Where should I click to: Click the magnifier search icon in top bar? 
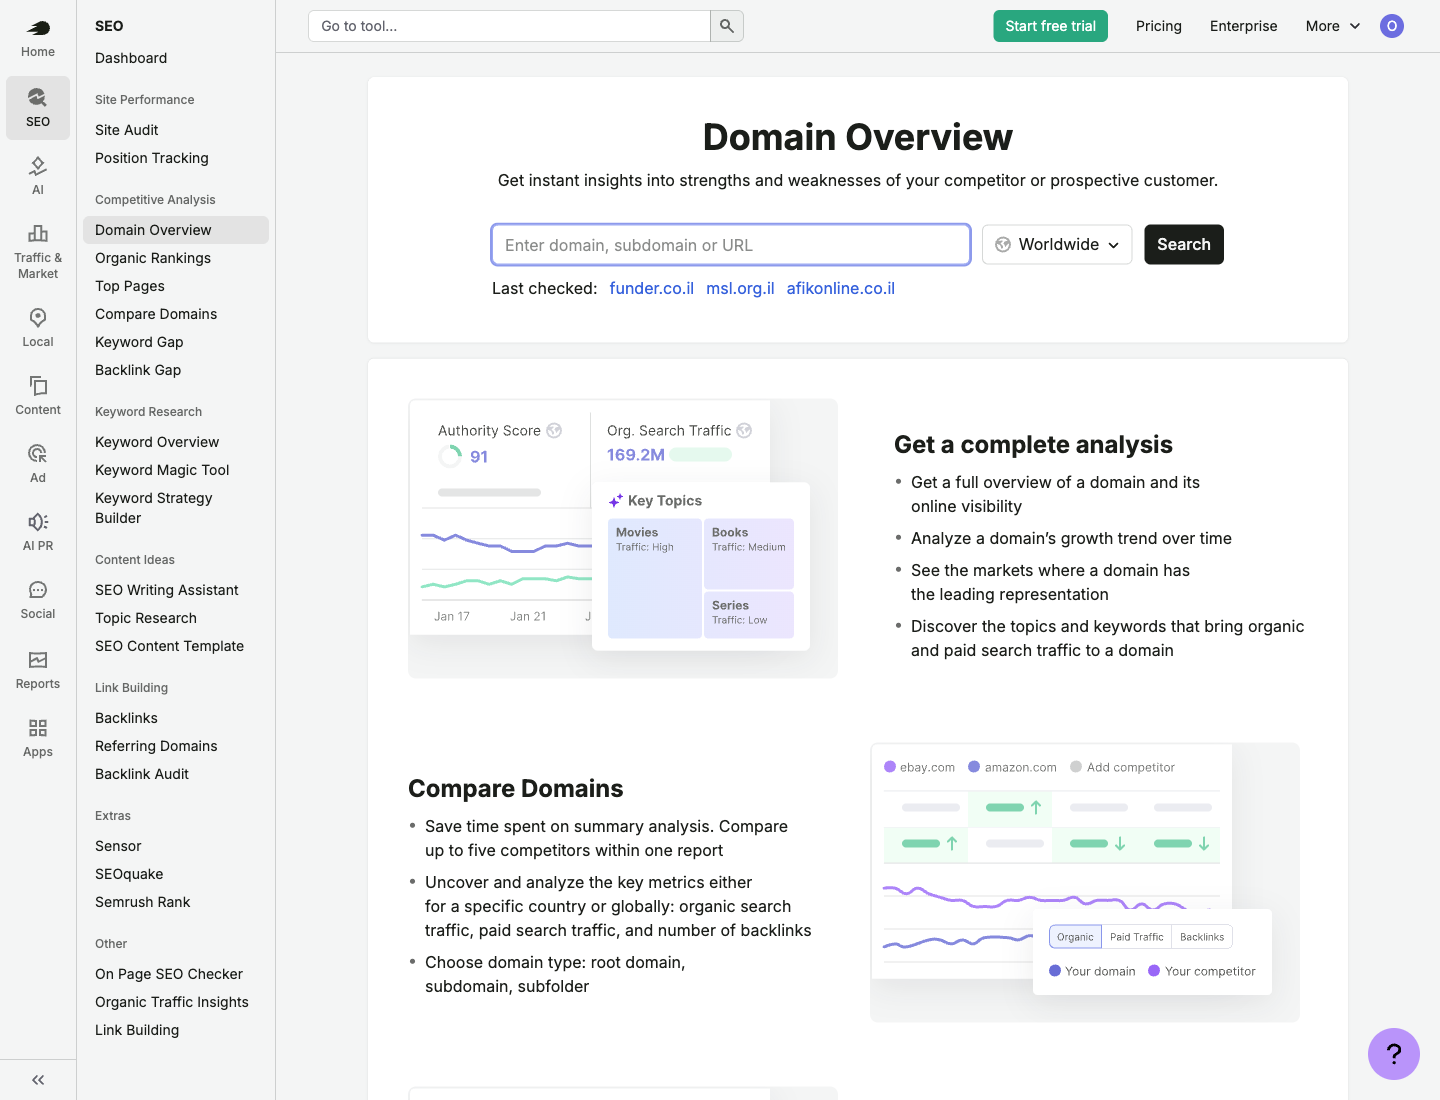[727, 26]
